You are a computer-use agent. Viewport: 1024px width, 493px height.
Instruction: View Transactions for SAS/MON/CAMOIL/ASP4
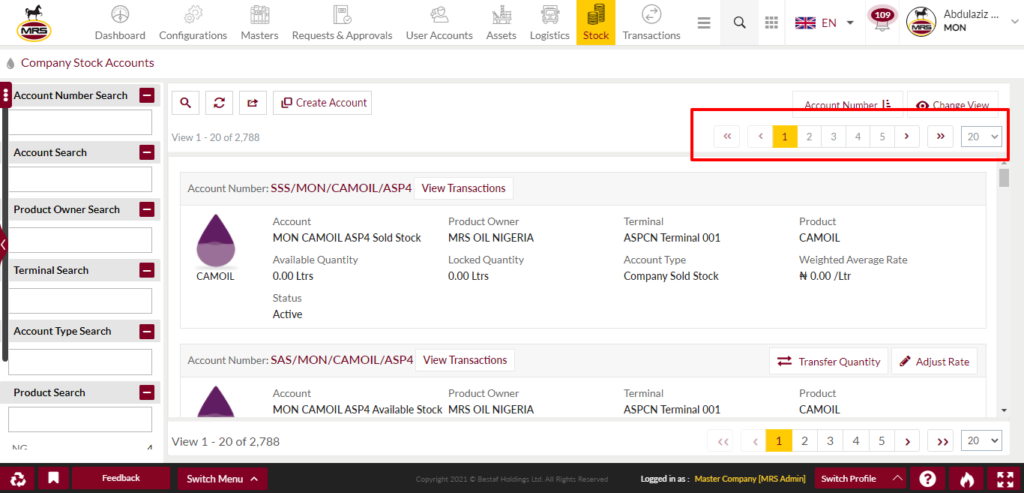pyautogui.click(x=465, y=360)
